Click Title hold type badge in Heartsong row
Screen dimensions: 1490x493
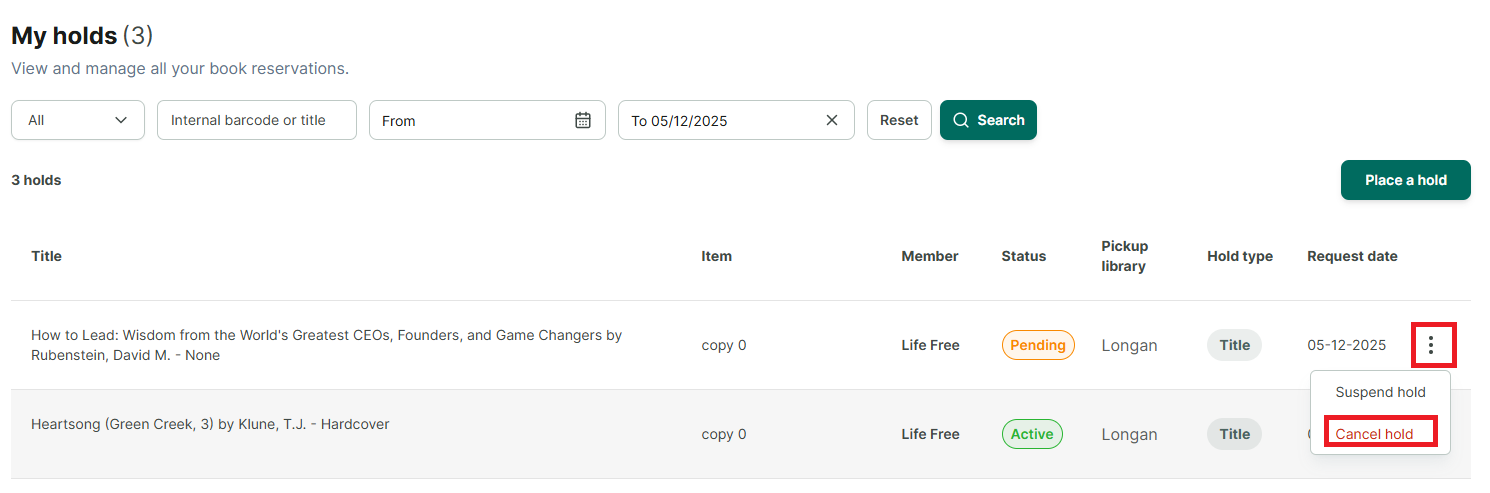click(x=1235, y=434)
